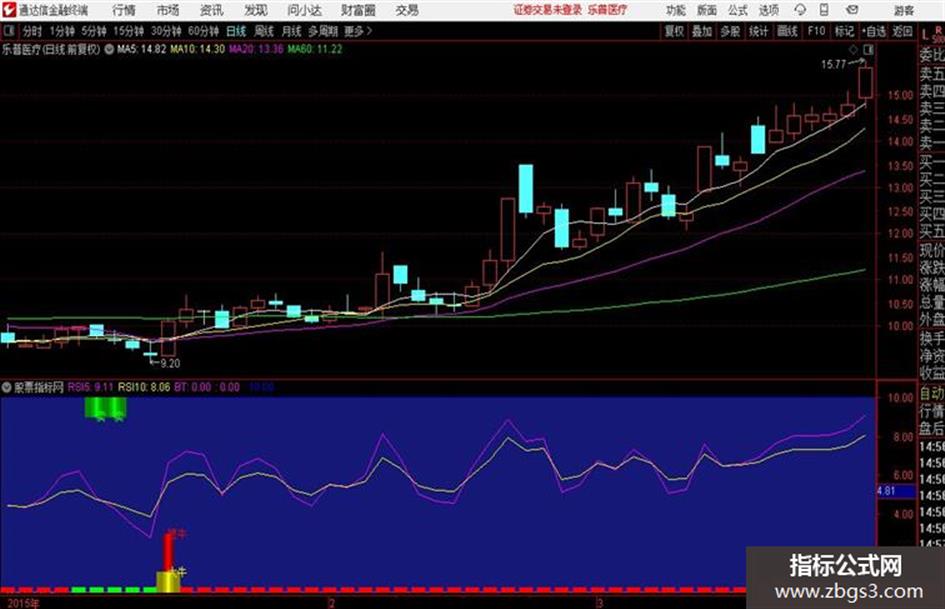This screenshot has height=609, width=945.
Task: Add stock via the 自选 button
Action: point(874,31)
